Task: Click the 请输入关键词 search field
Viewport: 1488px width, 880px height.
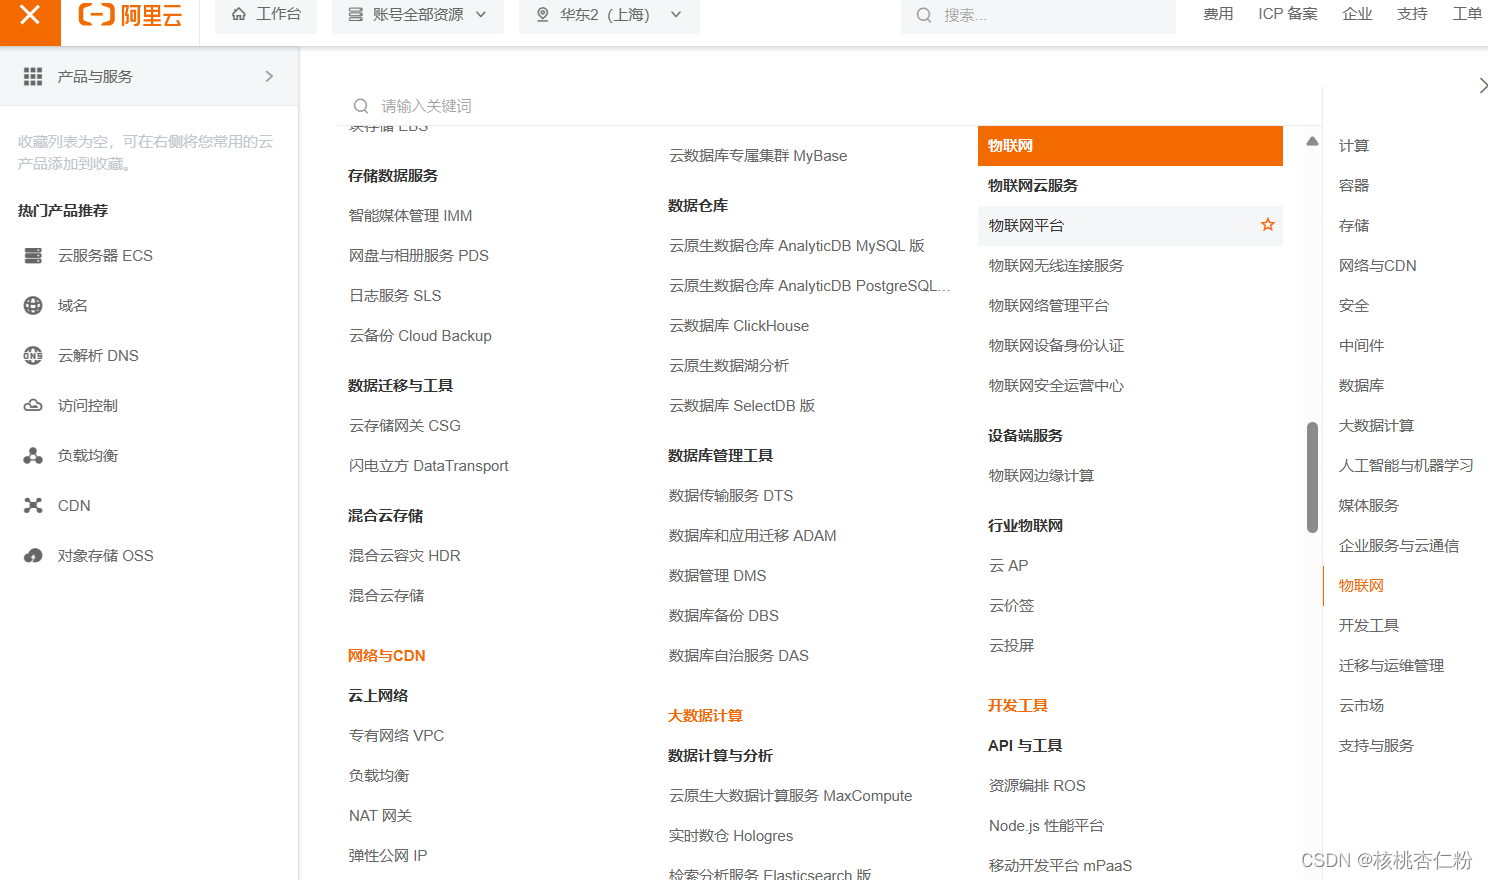Action: click(830, 106)
